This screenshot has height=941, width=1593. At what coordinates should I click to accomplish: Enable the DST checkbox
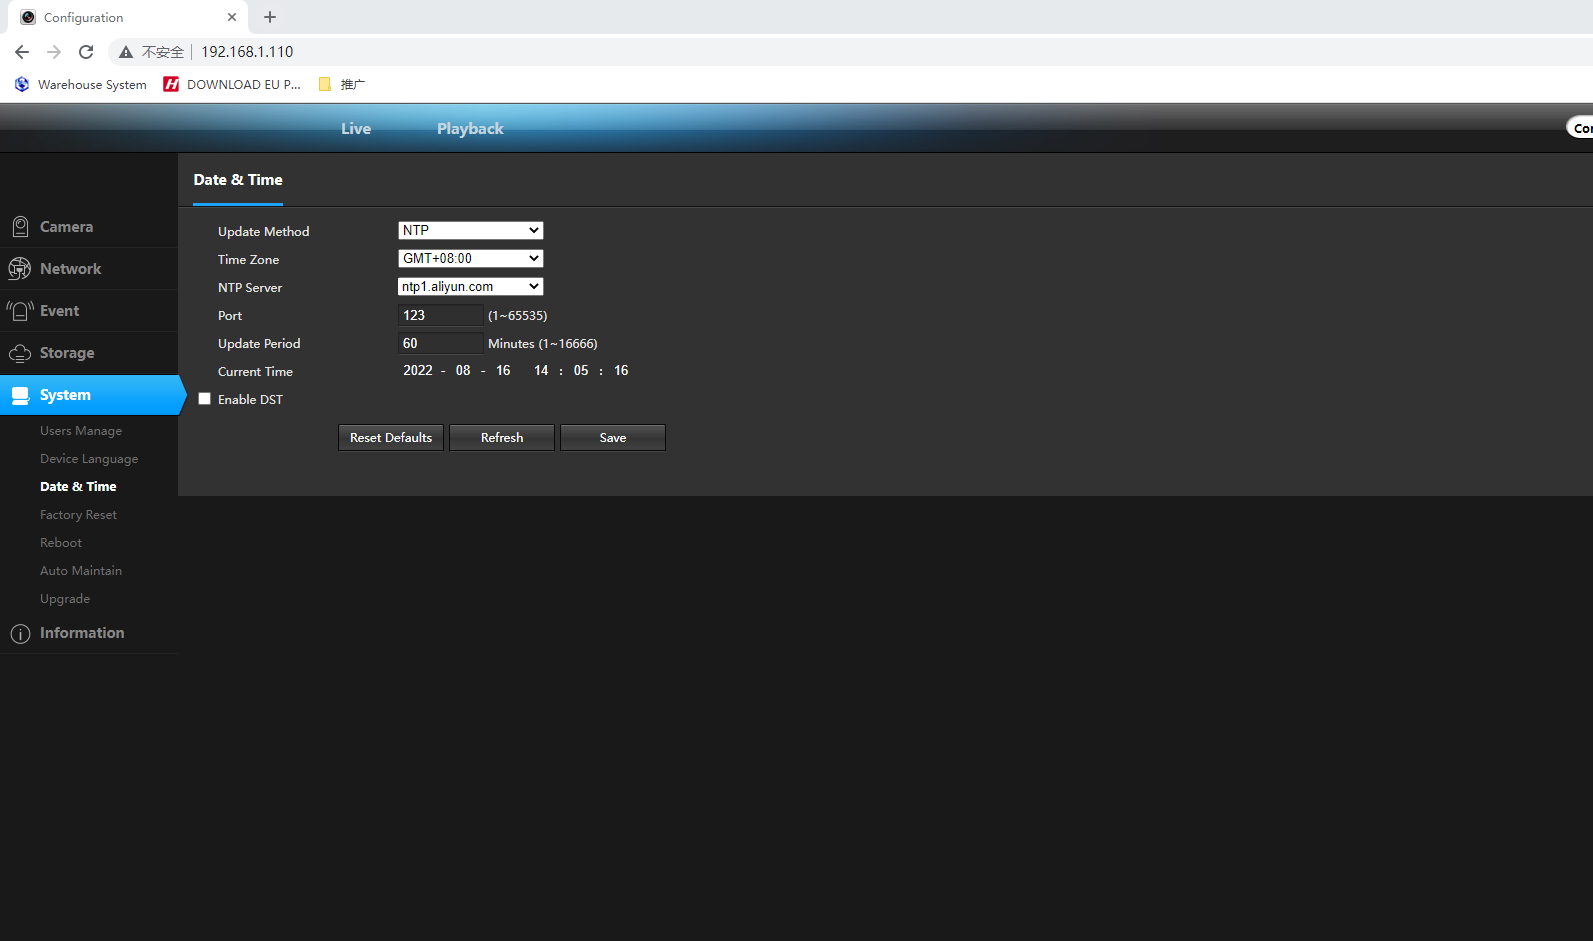point(205,399)
